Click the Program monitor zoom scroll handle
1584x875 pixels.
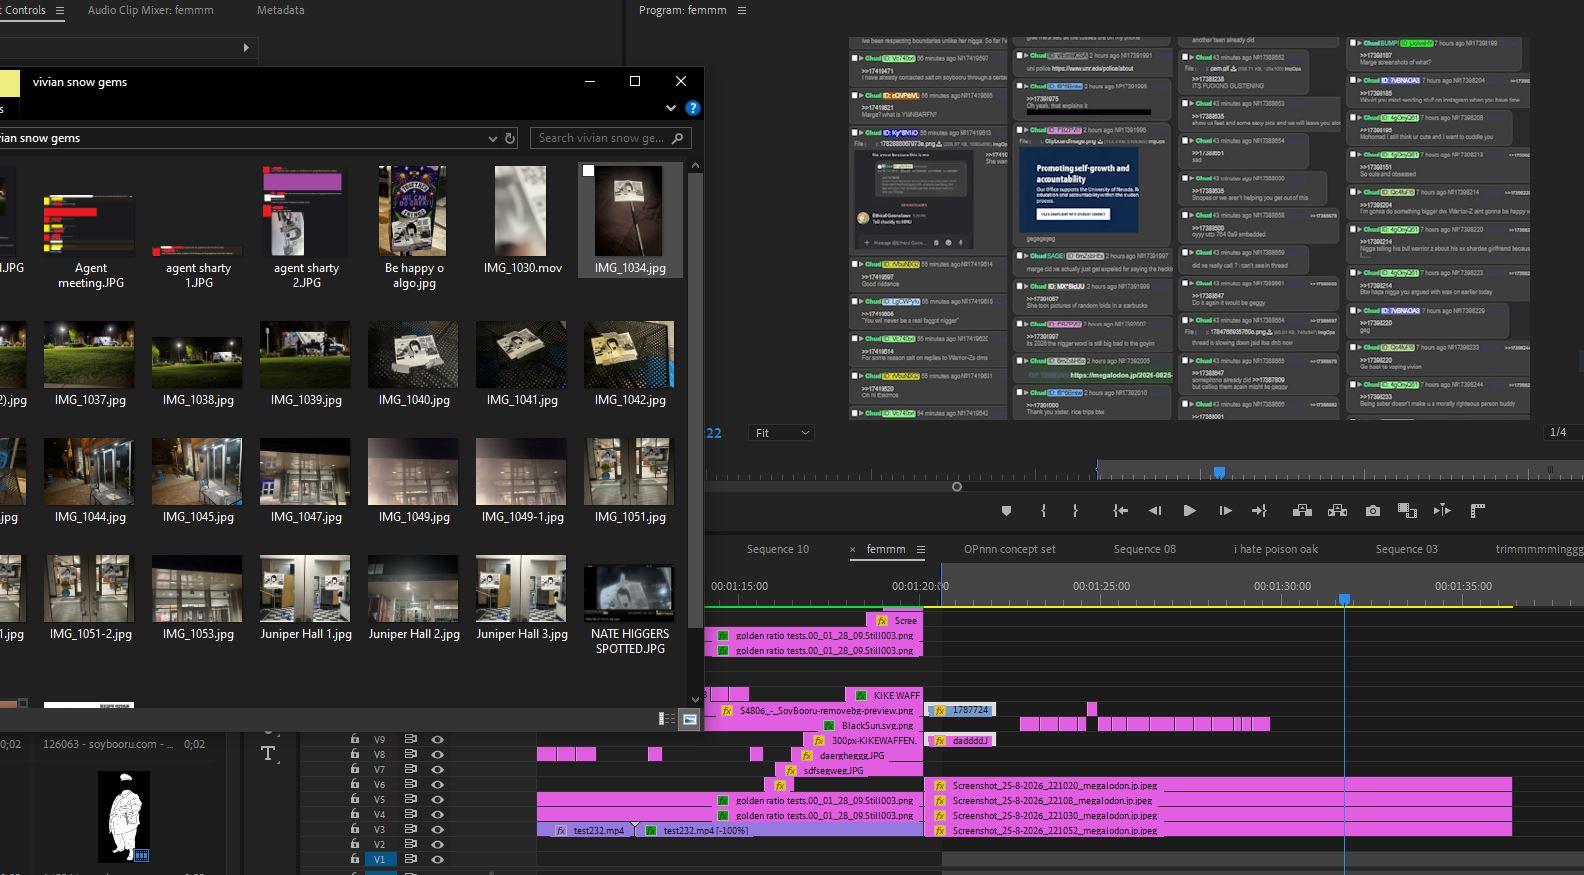click(x=957, y=487)
